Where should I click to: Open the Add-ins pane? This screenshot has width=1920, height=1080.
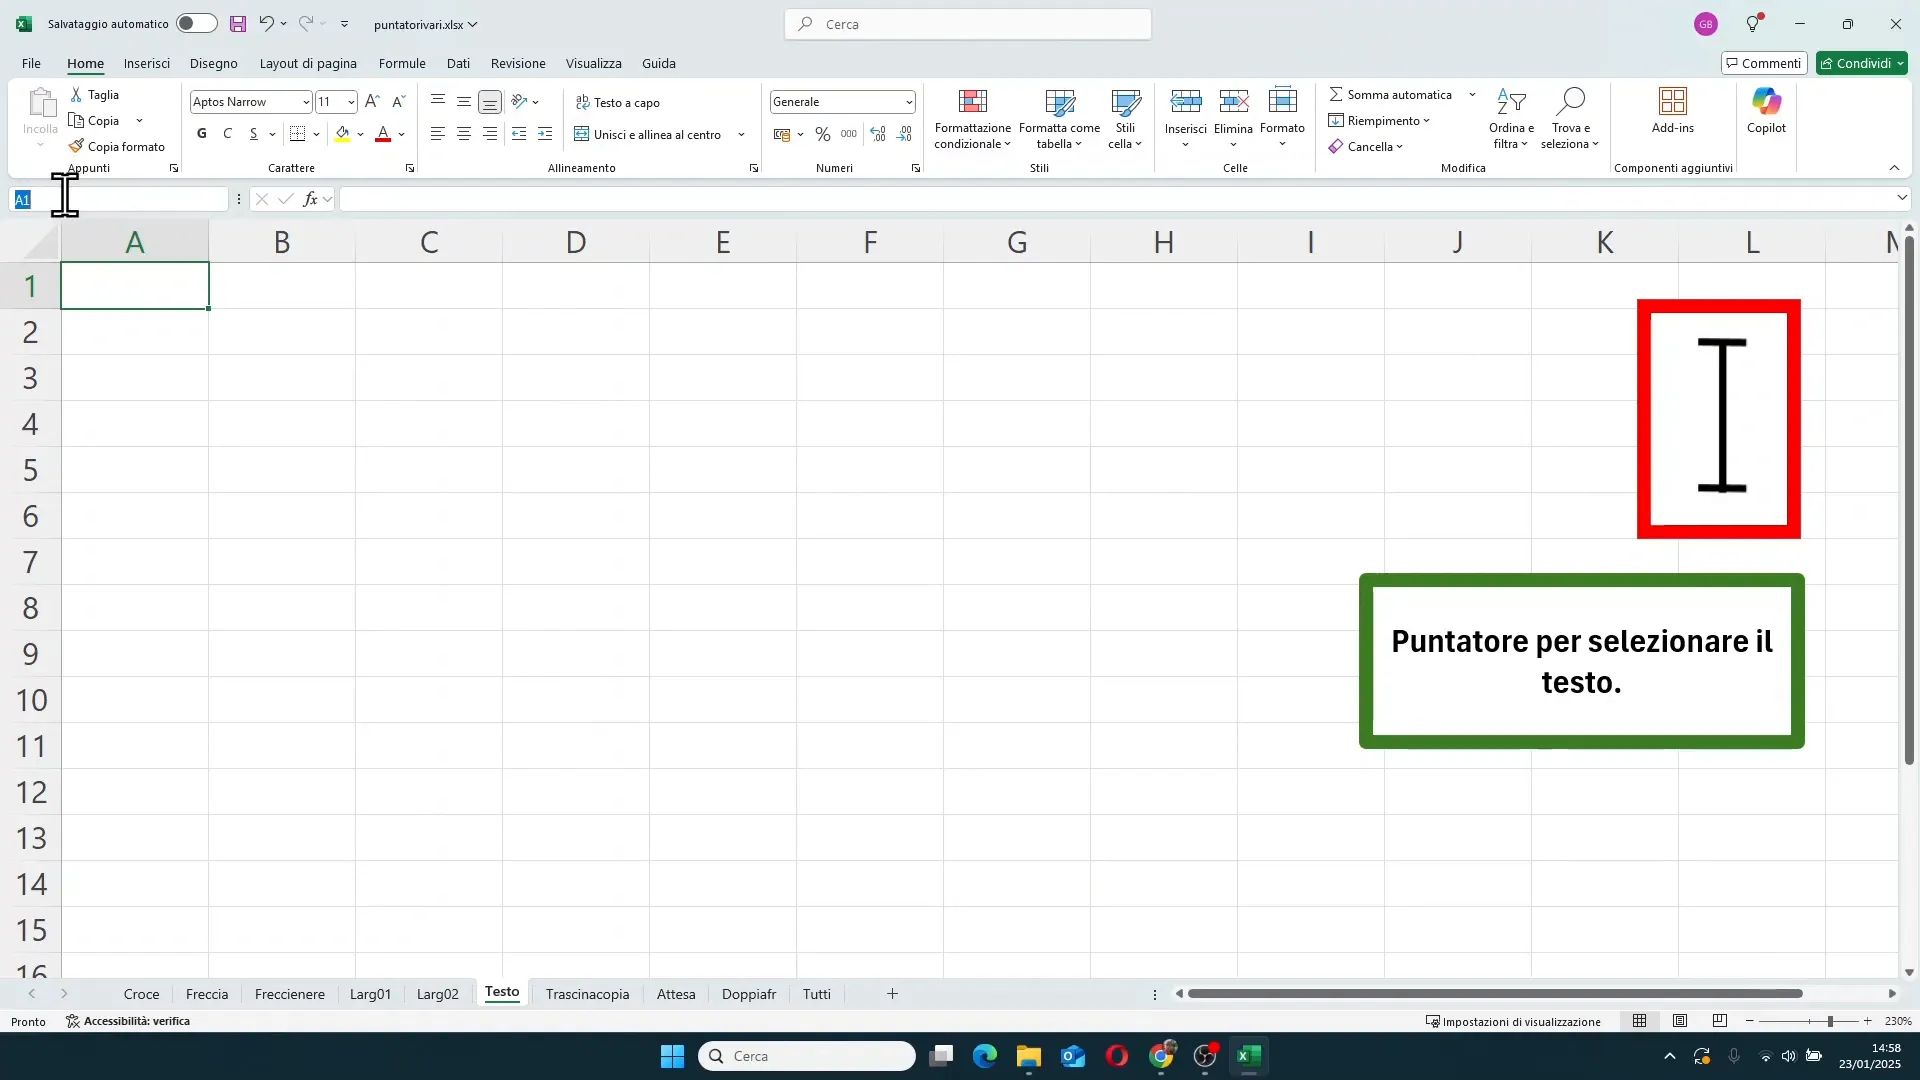click(1673, 111)
